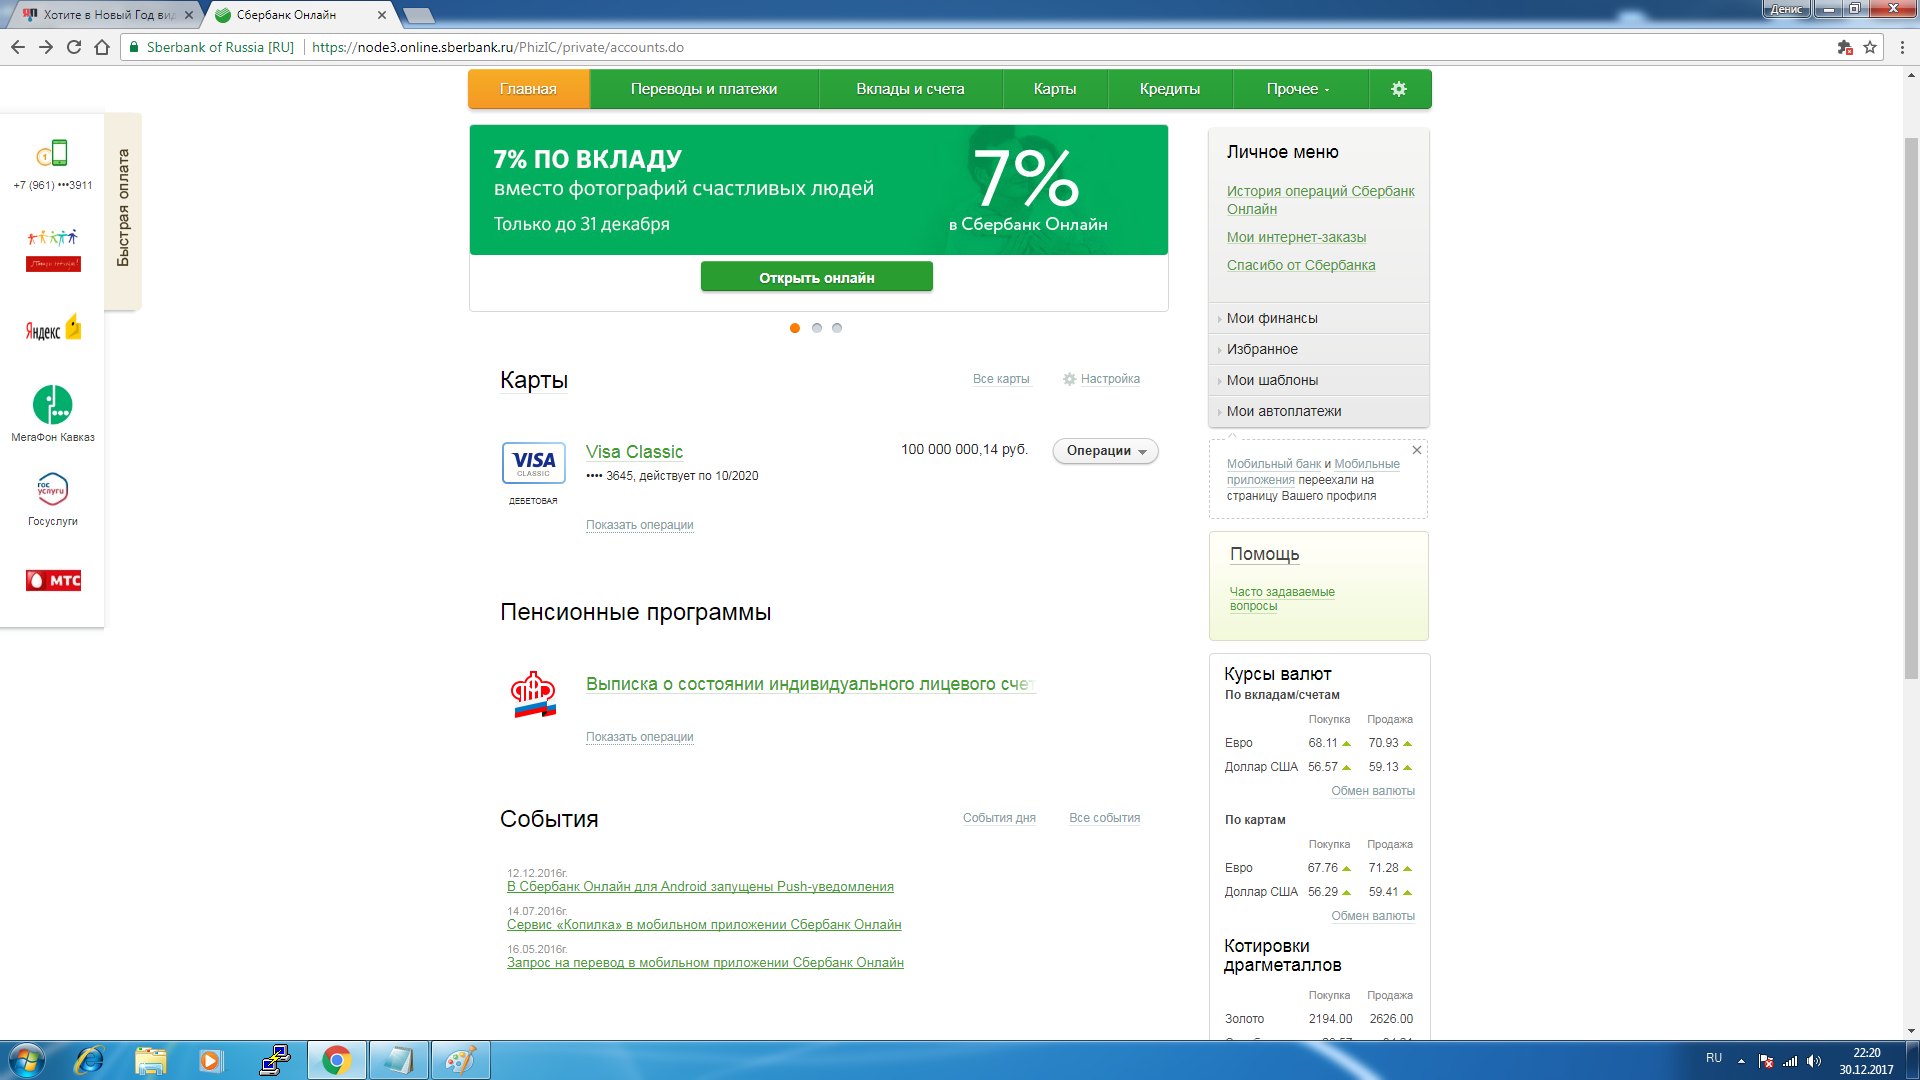Switch to the Хотите в Новый Год browser tab
The width and height of the screenshot is (1920, 1080).
[108, 15]
